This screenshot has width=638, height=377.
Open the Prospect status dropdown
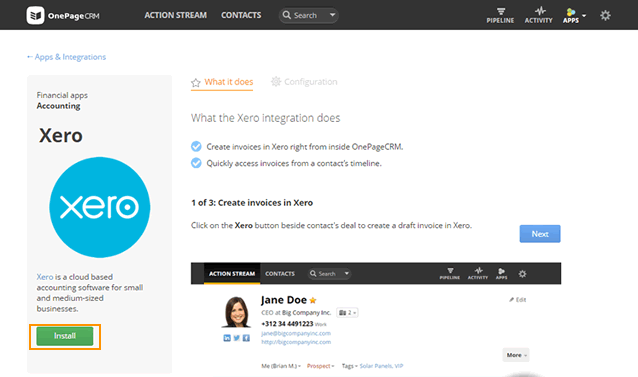point(320,366)
